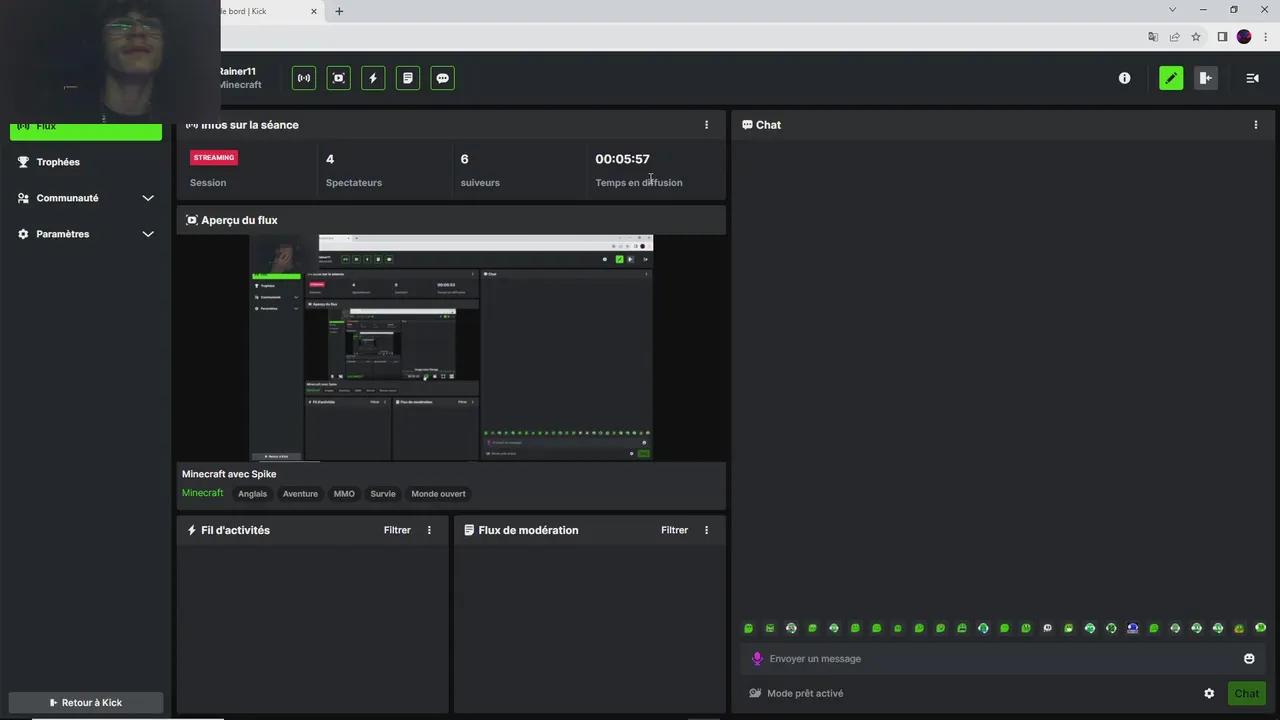Screen dimensions: 1280x720
Task: Open the Minecraft category link
Action: (203, 493)
